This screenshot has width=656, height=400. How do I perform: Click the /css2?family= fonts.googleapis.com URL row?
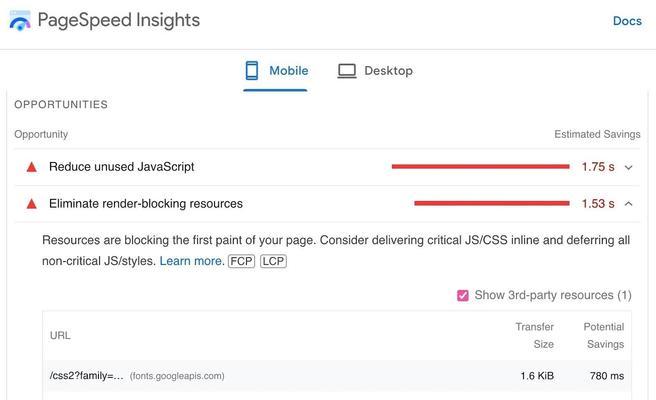337,376
